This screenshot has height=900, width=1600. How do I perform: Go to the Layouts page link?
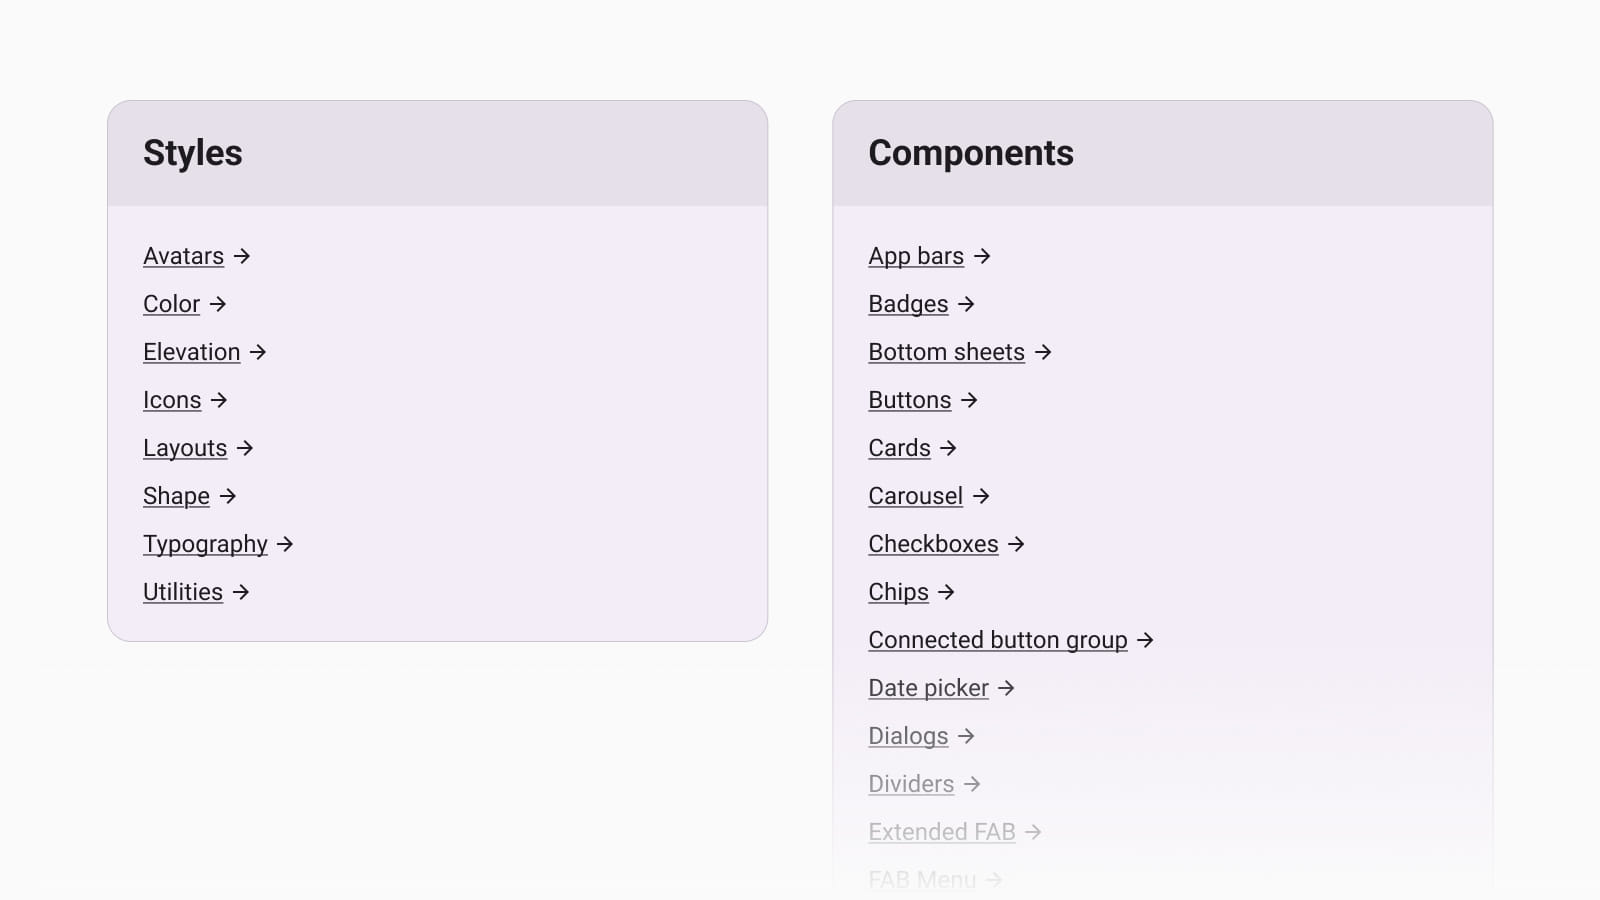tap(185, 449)
